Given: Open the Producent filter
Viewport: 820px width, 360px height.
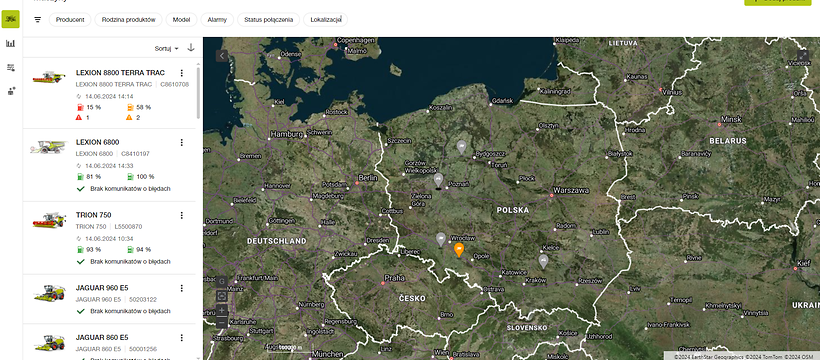Looking at the screenshot, I should [70, 20].
